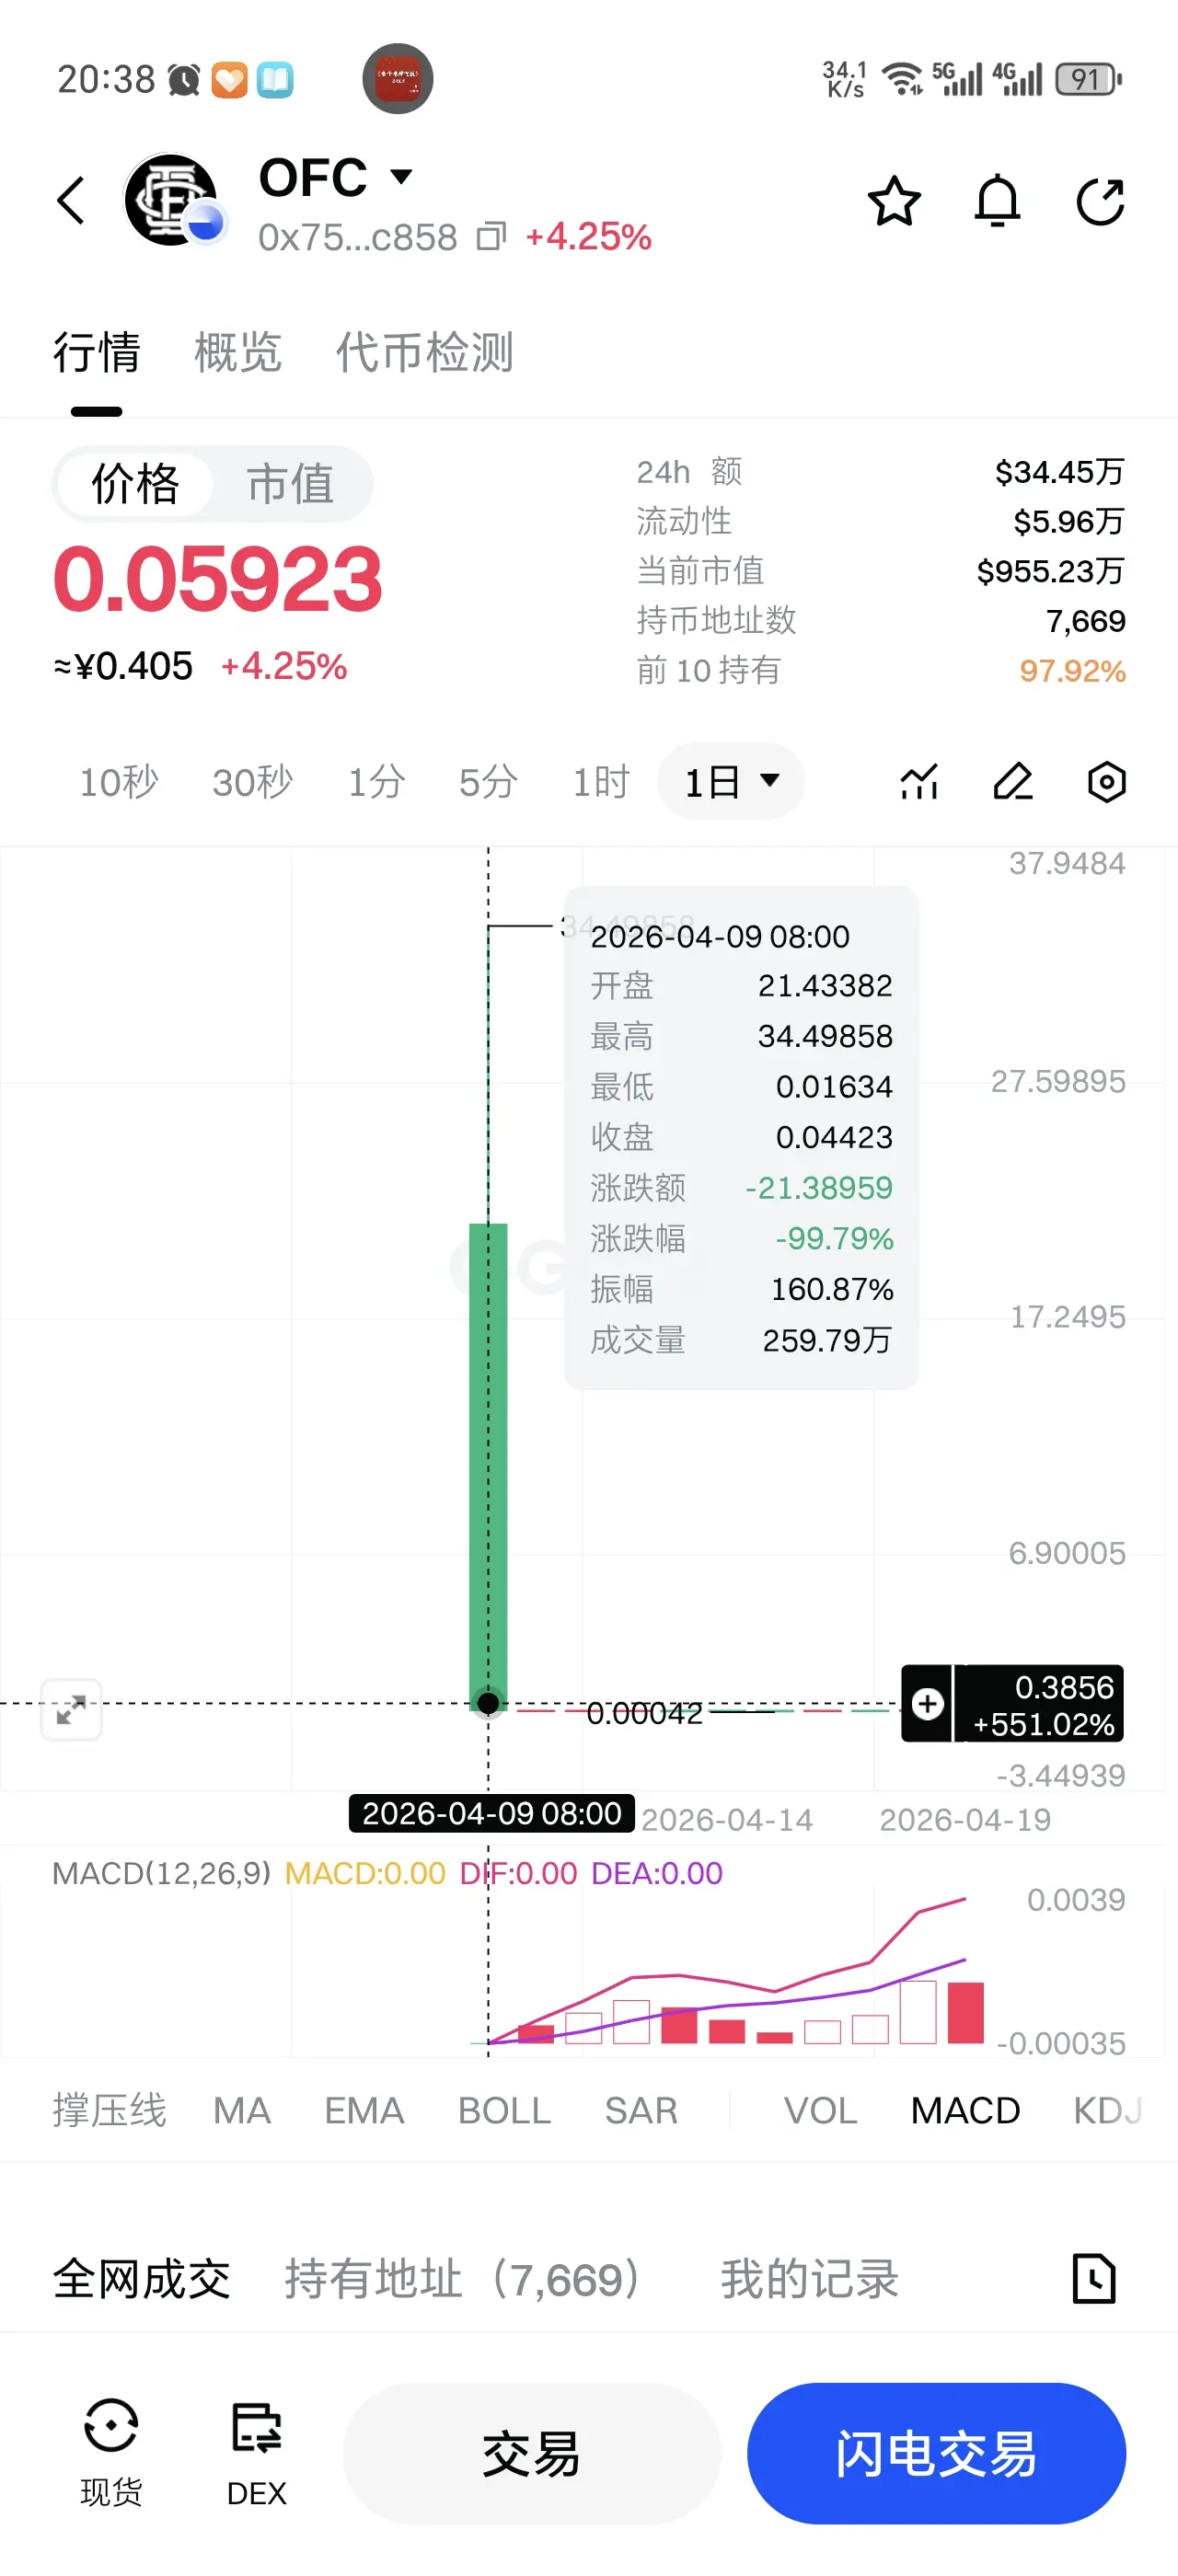Select the 30秒 timeframe

tap(252, 782)
